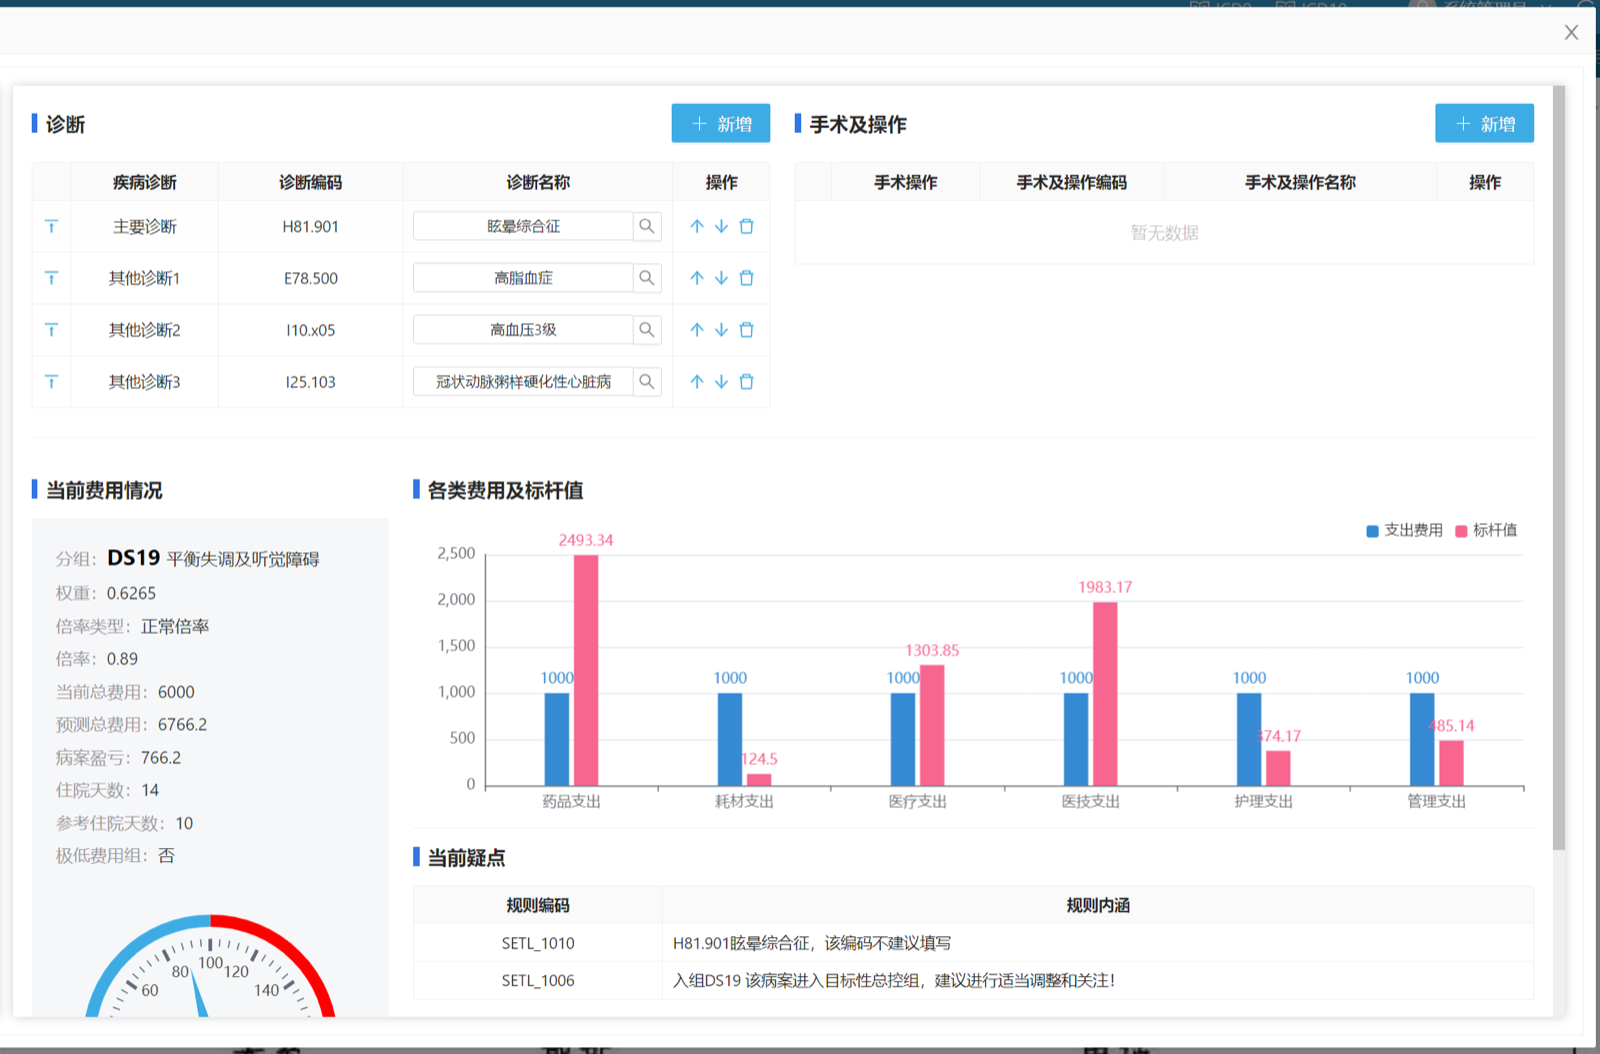1600x1054 pixels.
Task: Click the 手术及操作编码 column header
Action: click(1072, 182)
